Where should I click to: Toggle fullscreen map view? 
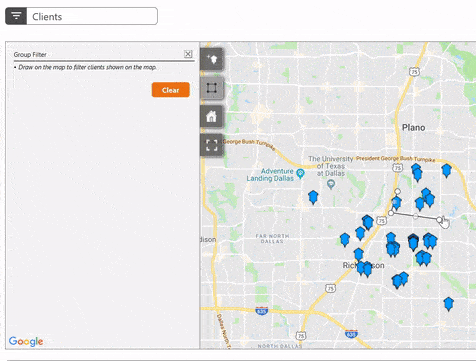click(x=212, y=145)
